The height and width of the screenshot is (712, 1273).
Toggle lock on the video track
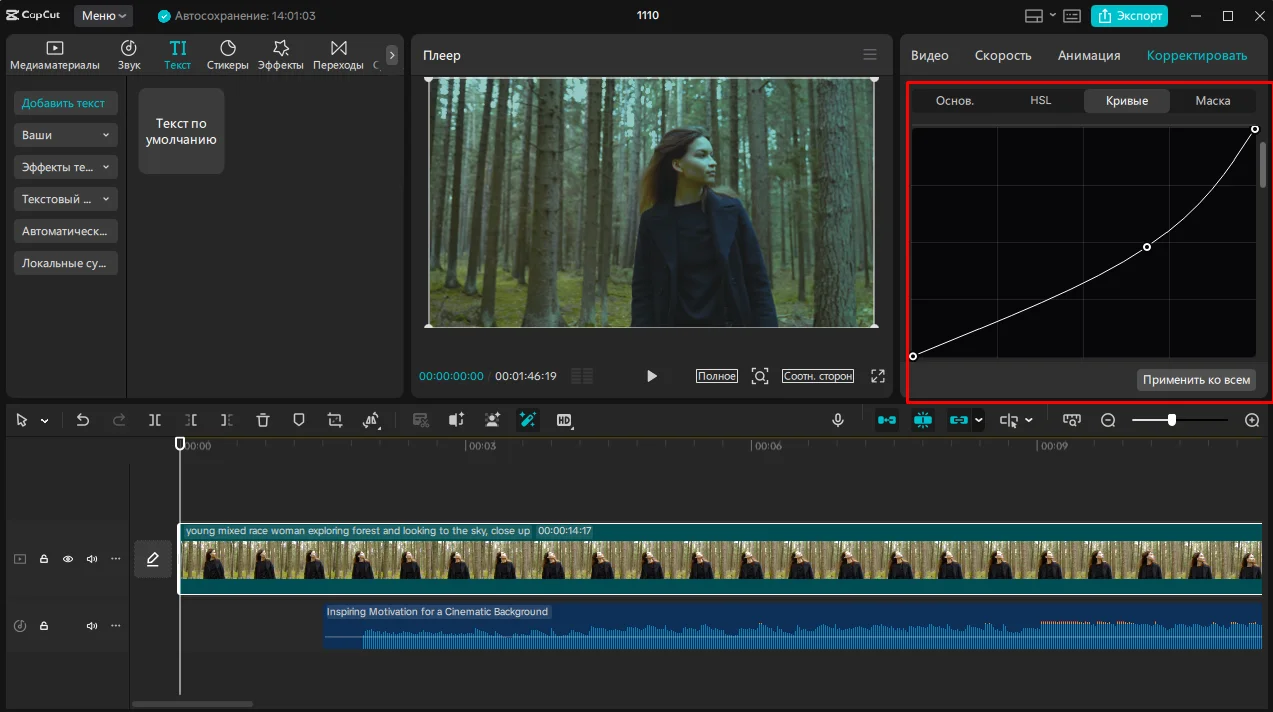[x=44, y=559]
